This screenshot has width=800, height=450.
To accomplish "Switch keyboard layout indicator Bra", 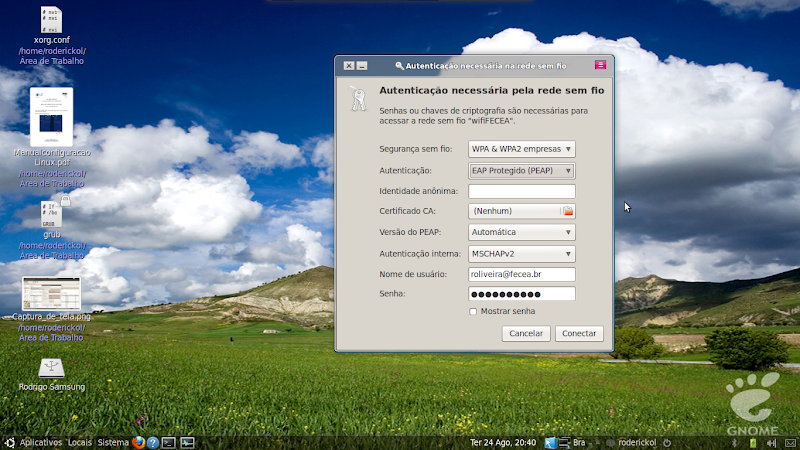I will click(x=579, y=442).
